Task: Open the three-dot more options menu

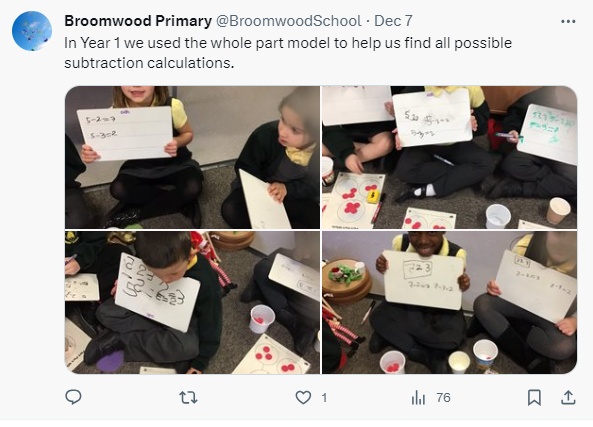Action: (568, 22)
